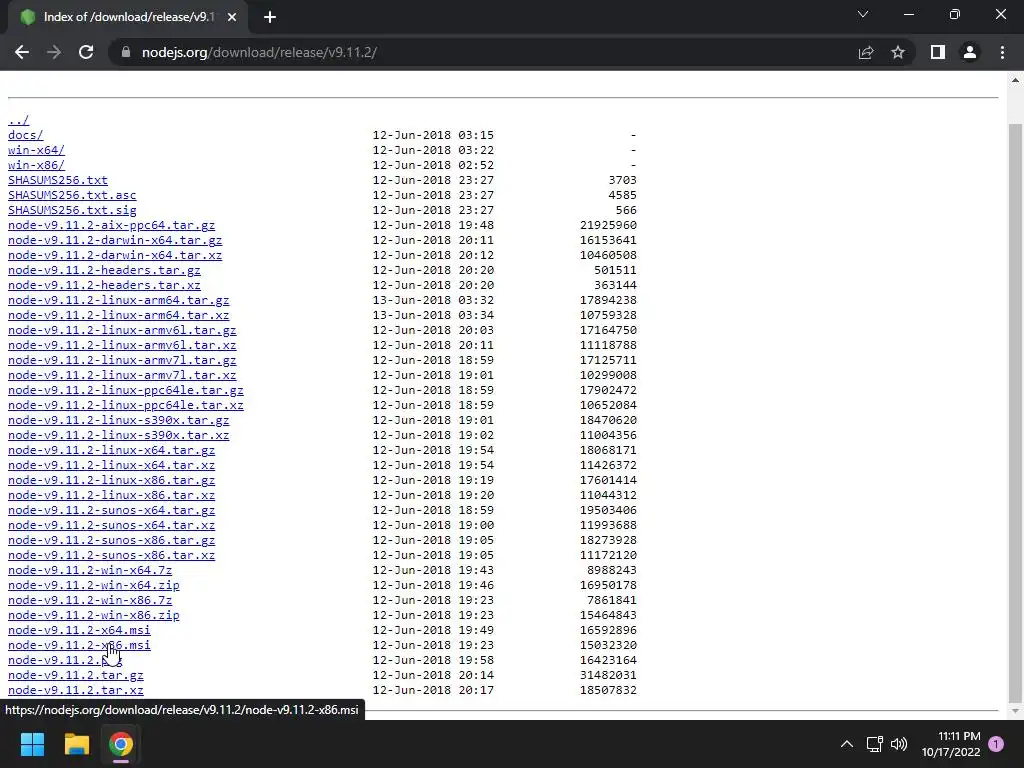1024x768 pixels.
Task: Download node-v9.11.2-win-x86.7z
Action: [89, 601]
